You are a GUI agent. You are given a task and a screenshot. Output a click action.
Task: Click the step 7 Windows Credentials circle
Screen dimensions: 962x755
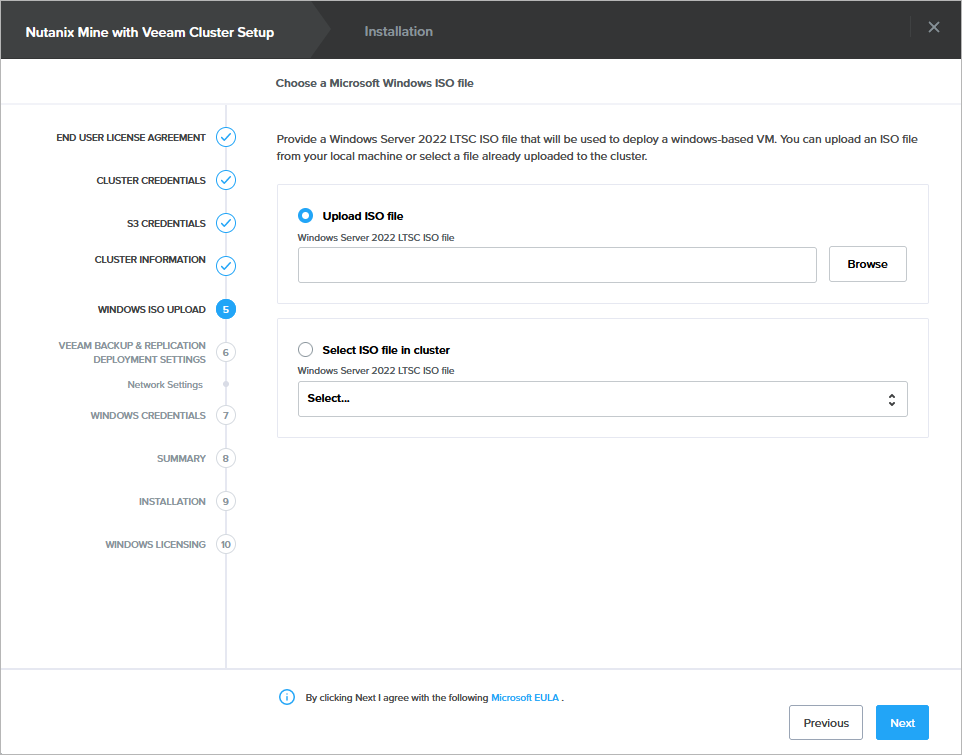[226, 415]
